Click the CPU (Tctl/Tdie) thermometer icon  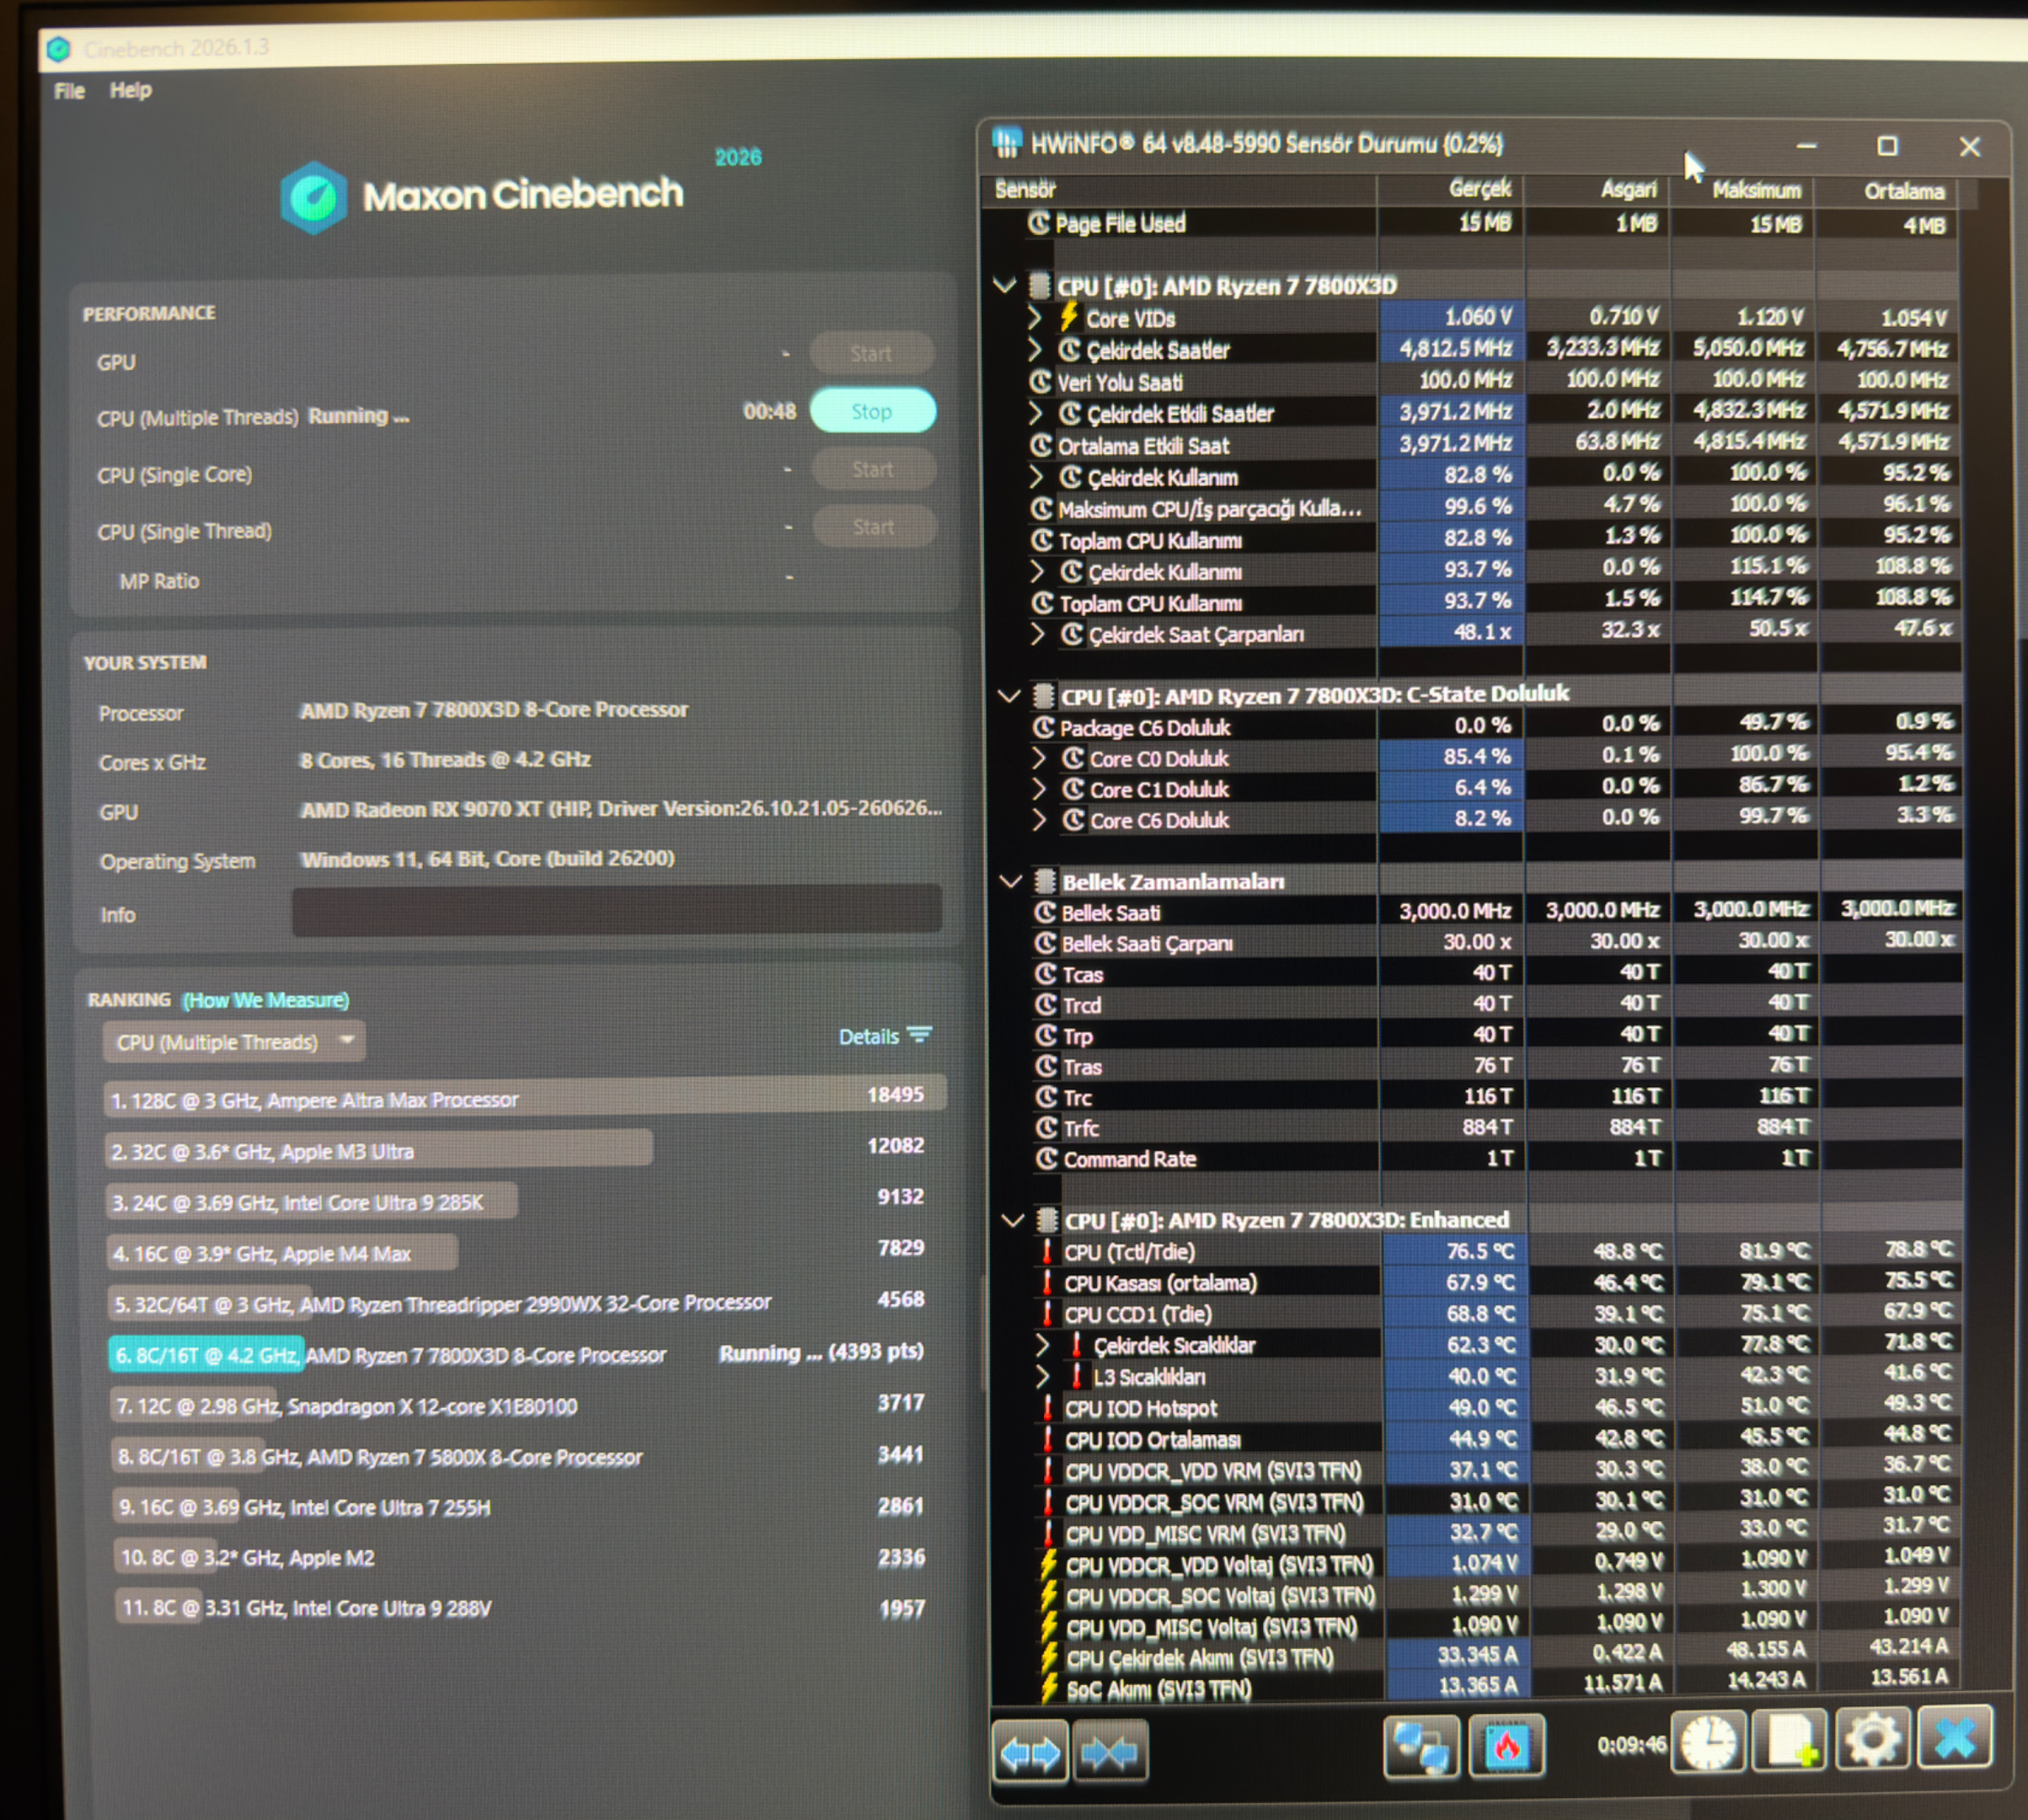click(1046, 1252)
